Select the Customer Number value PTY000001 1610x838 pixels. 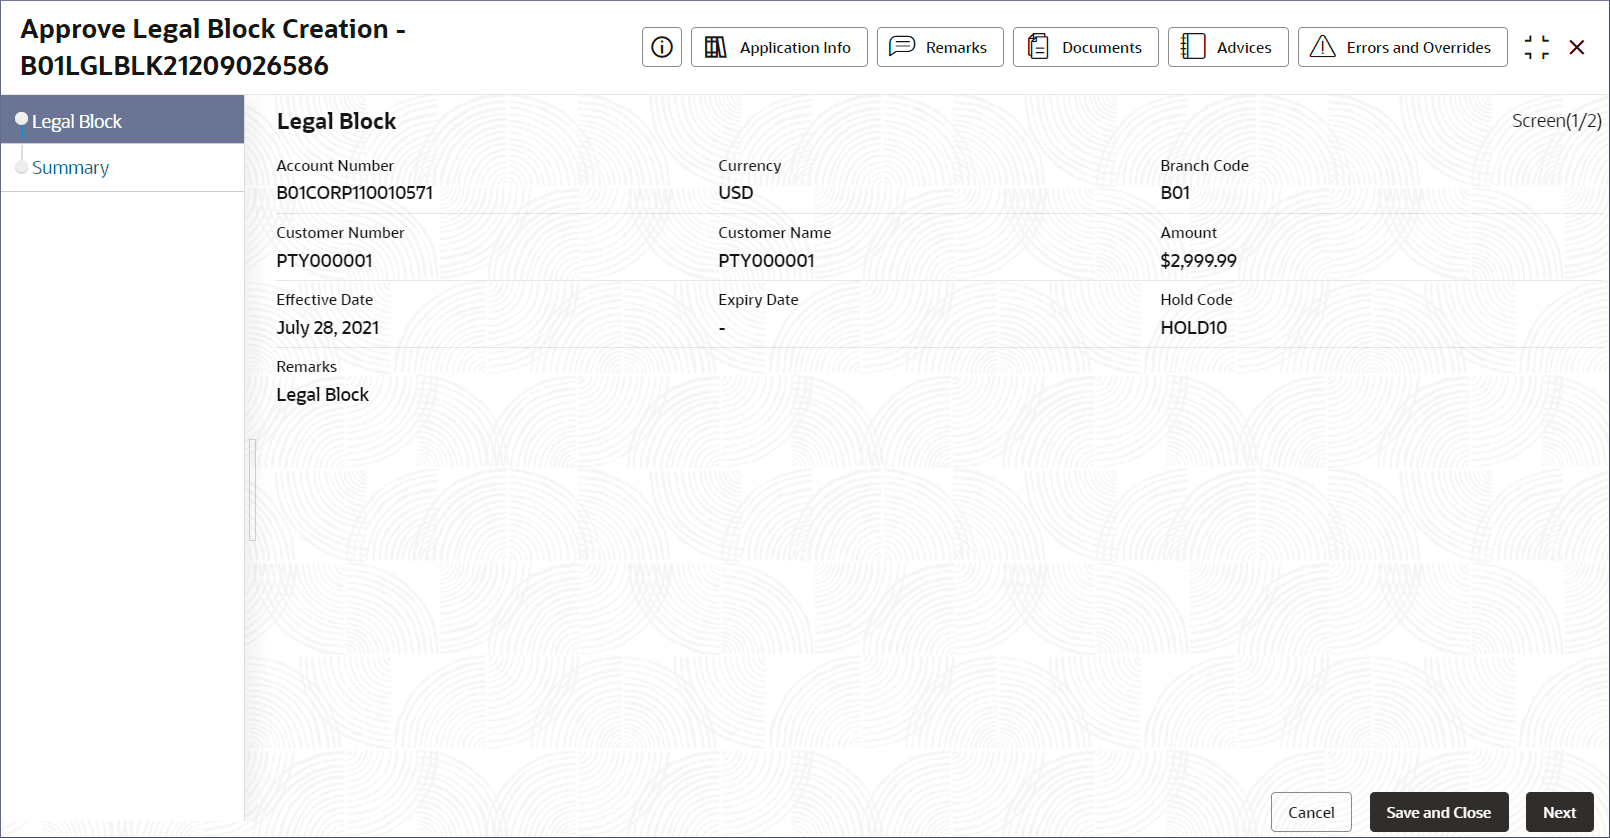(x=324, y=261)
